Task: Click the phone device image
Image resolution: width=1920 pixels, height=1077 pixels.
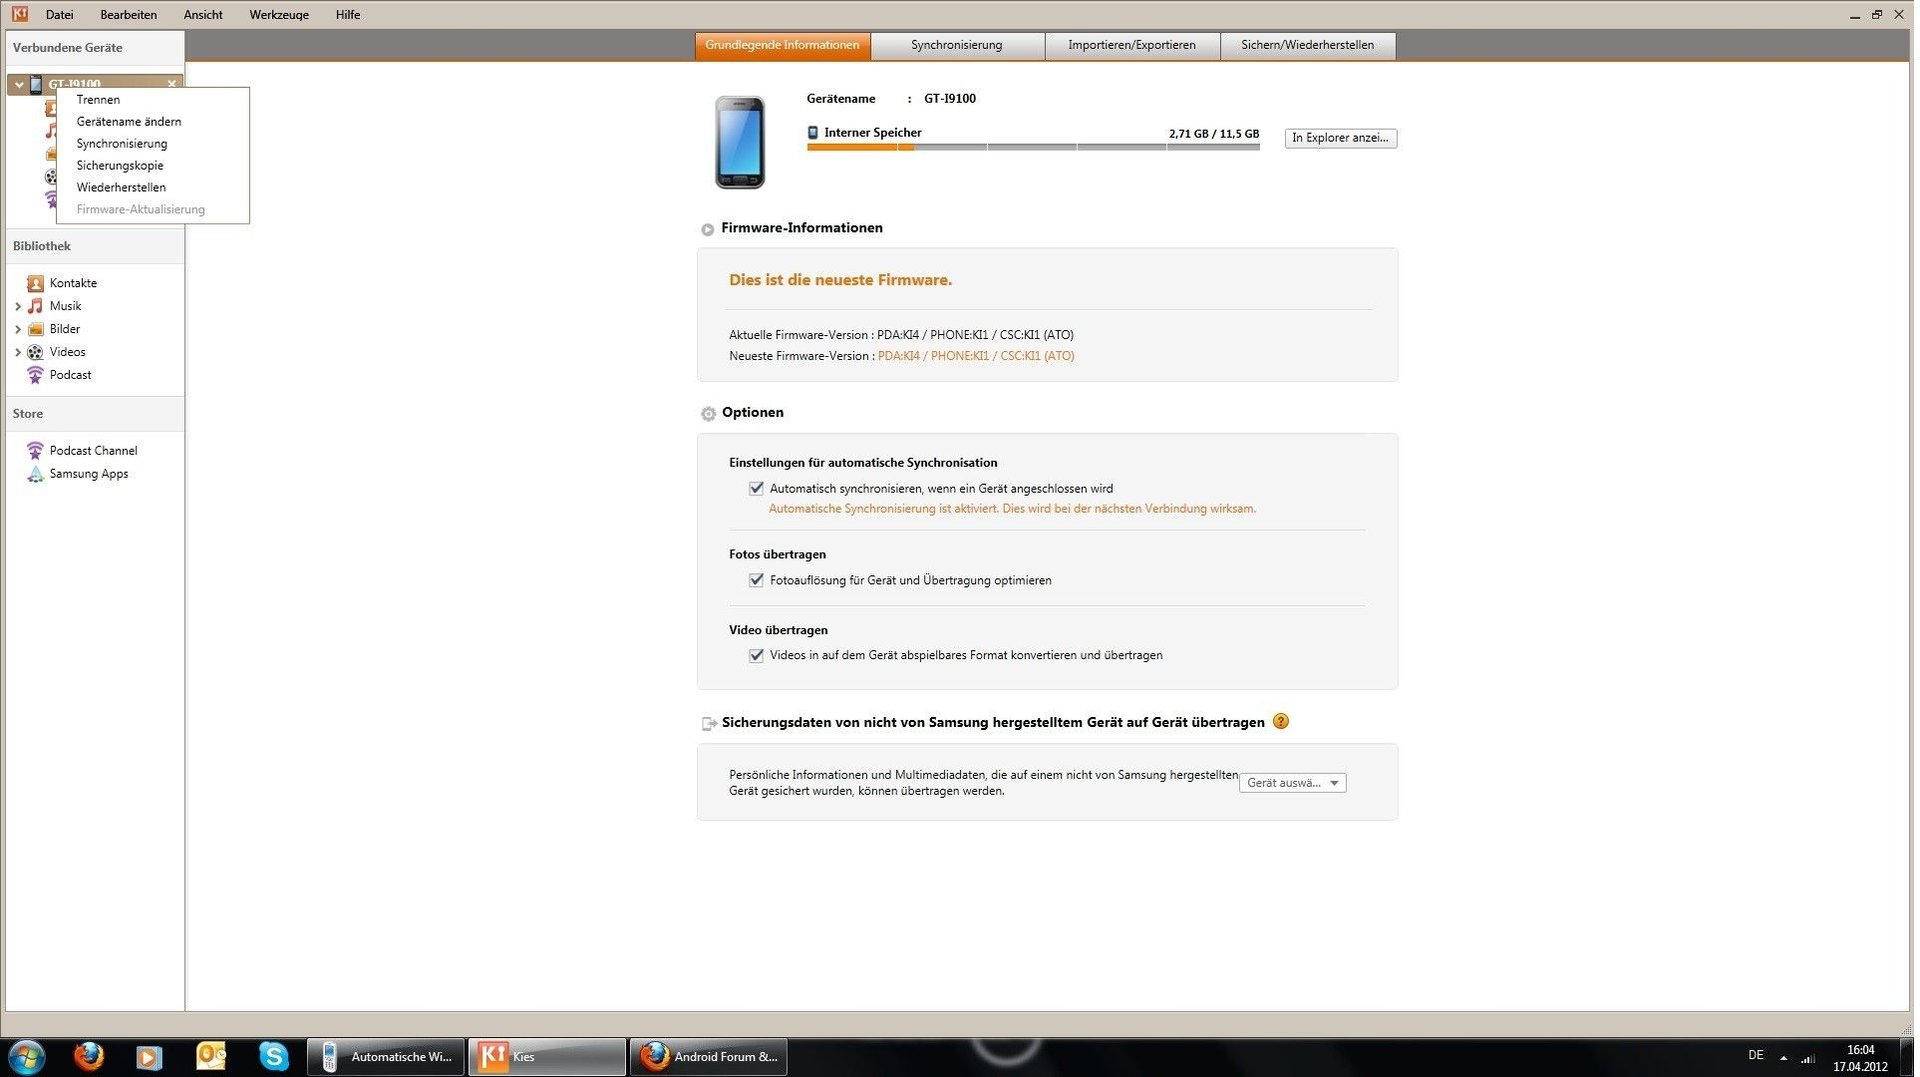Action: (740, 142)
